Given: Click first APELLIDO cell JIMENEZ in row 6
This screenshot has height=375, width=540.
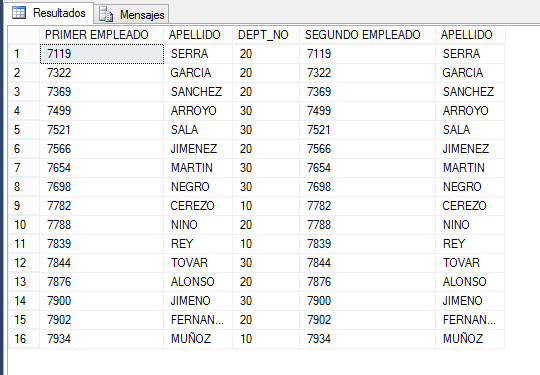Looking at the screenshot, I should [x=198, y=149].
